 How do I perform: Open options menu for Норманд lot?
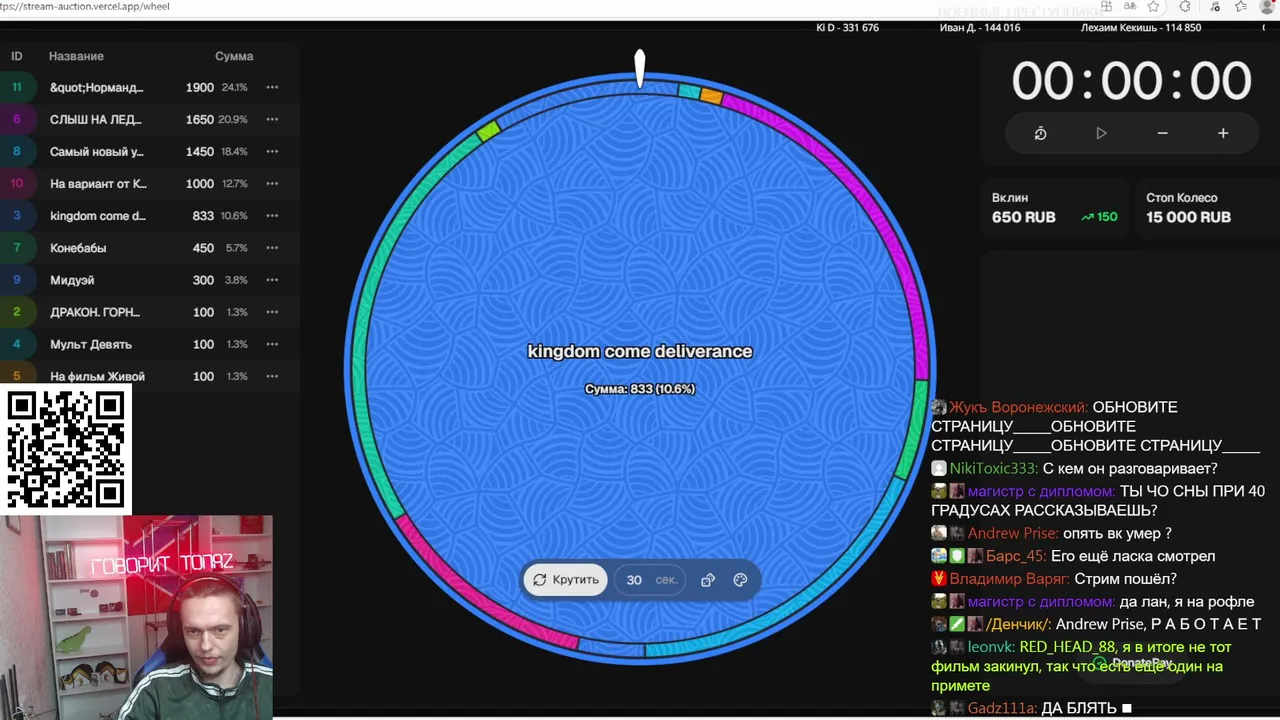[272, 88]
